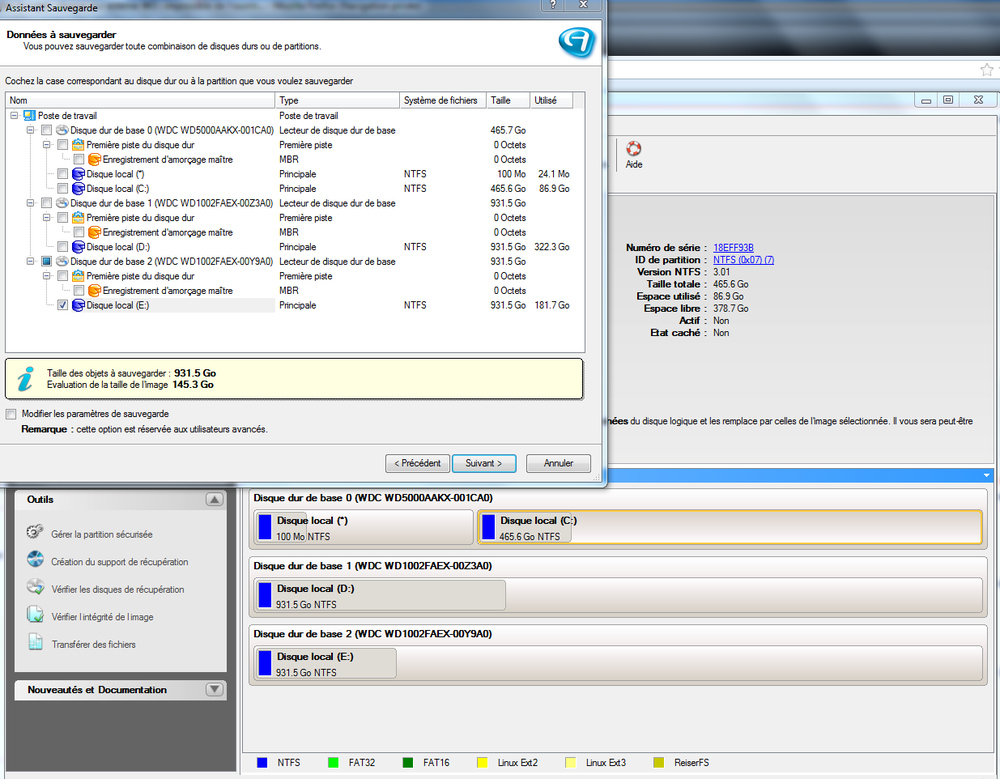Click the Vérifier l'intégrité de l'image icon

click(35, 616)
